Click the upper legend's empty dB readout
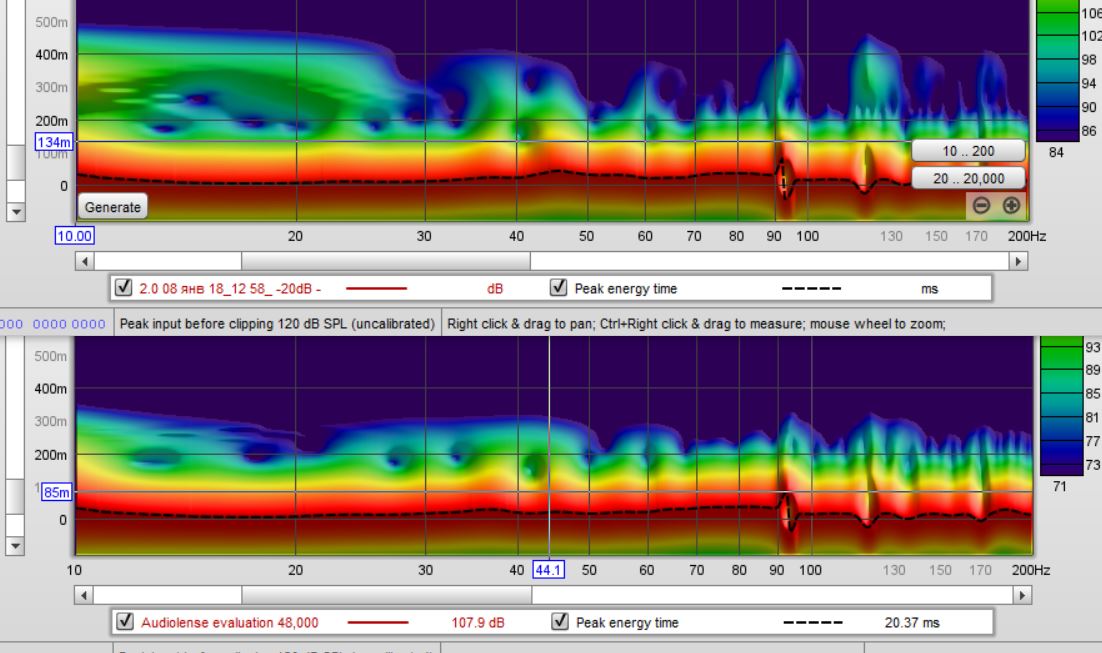1102x653 pixels. point(495,288)
